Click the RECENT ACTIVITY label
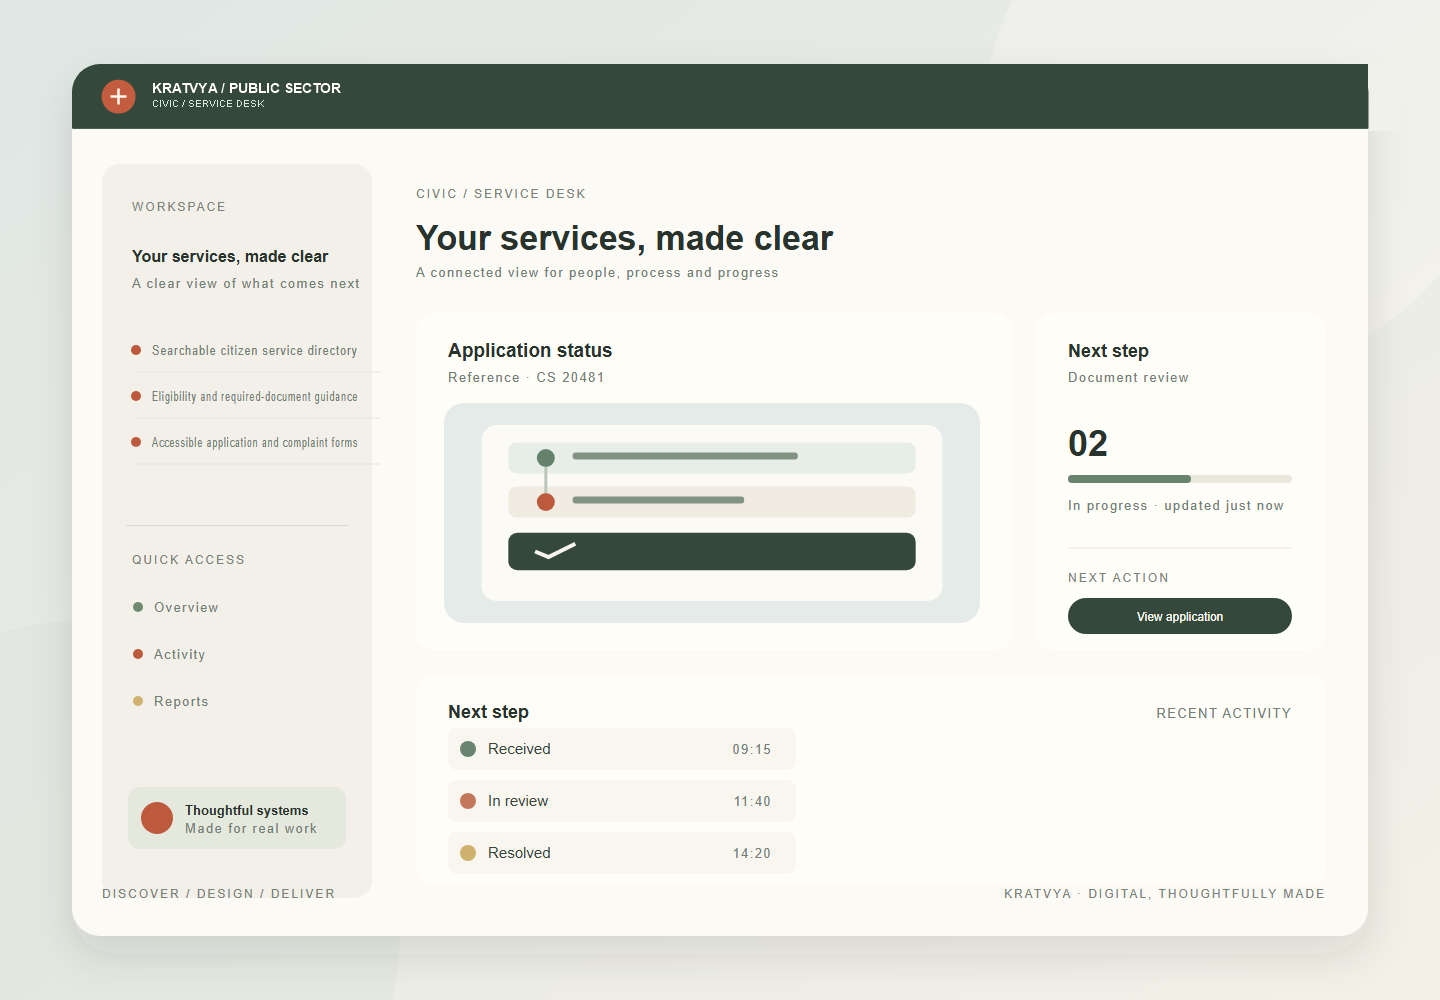Screen dimensions: 1440x1000 click(1224, 713)
